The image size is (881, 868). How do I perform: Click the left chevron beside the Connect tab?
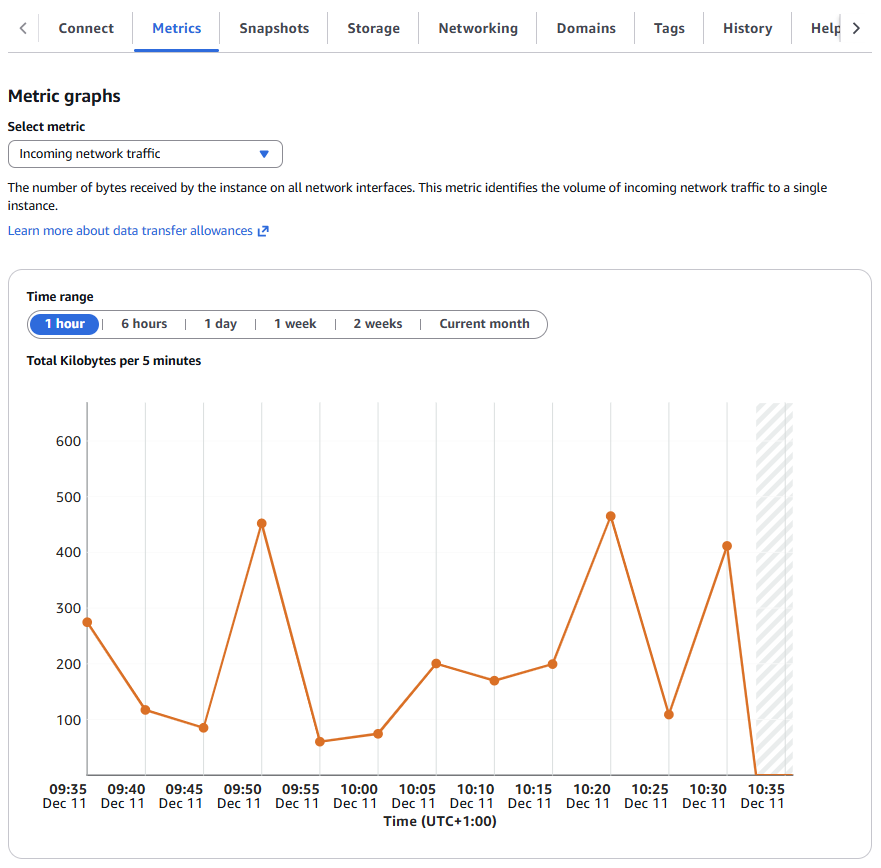pyautogui.click(x=22, y=28)
